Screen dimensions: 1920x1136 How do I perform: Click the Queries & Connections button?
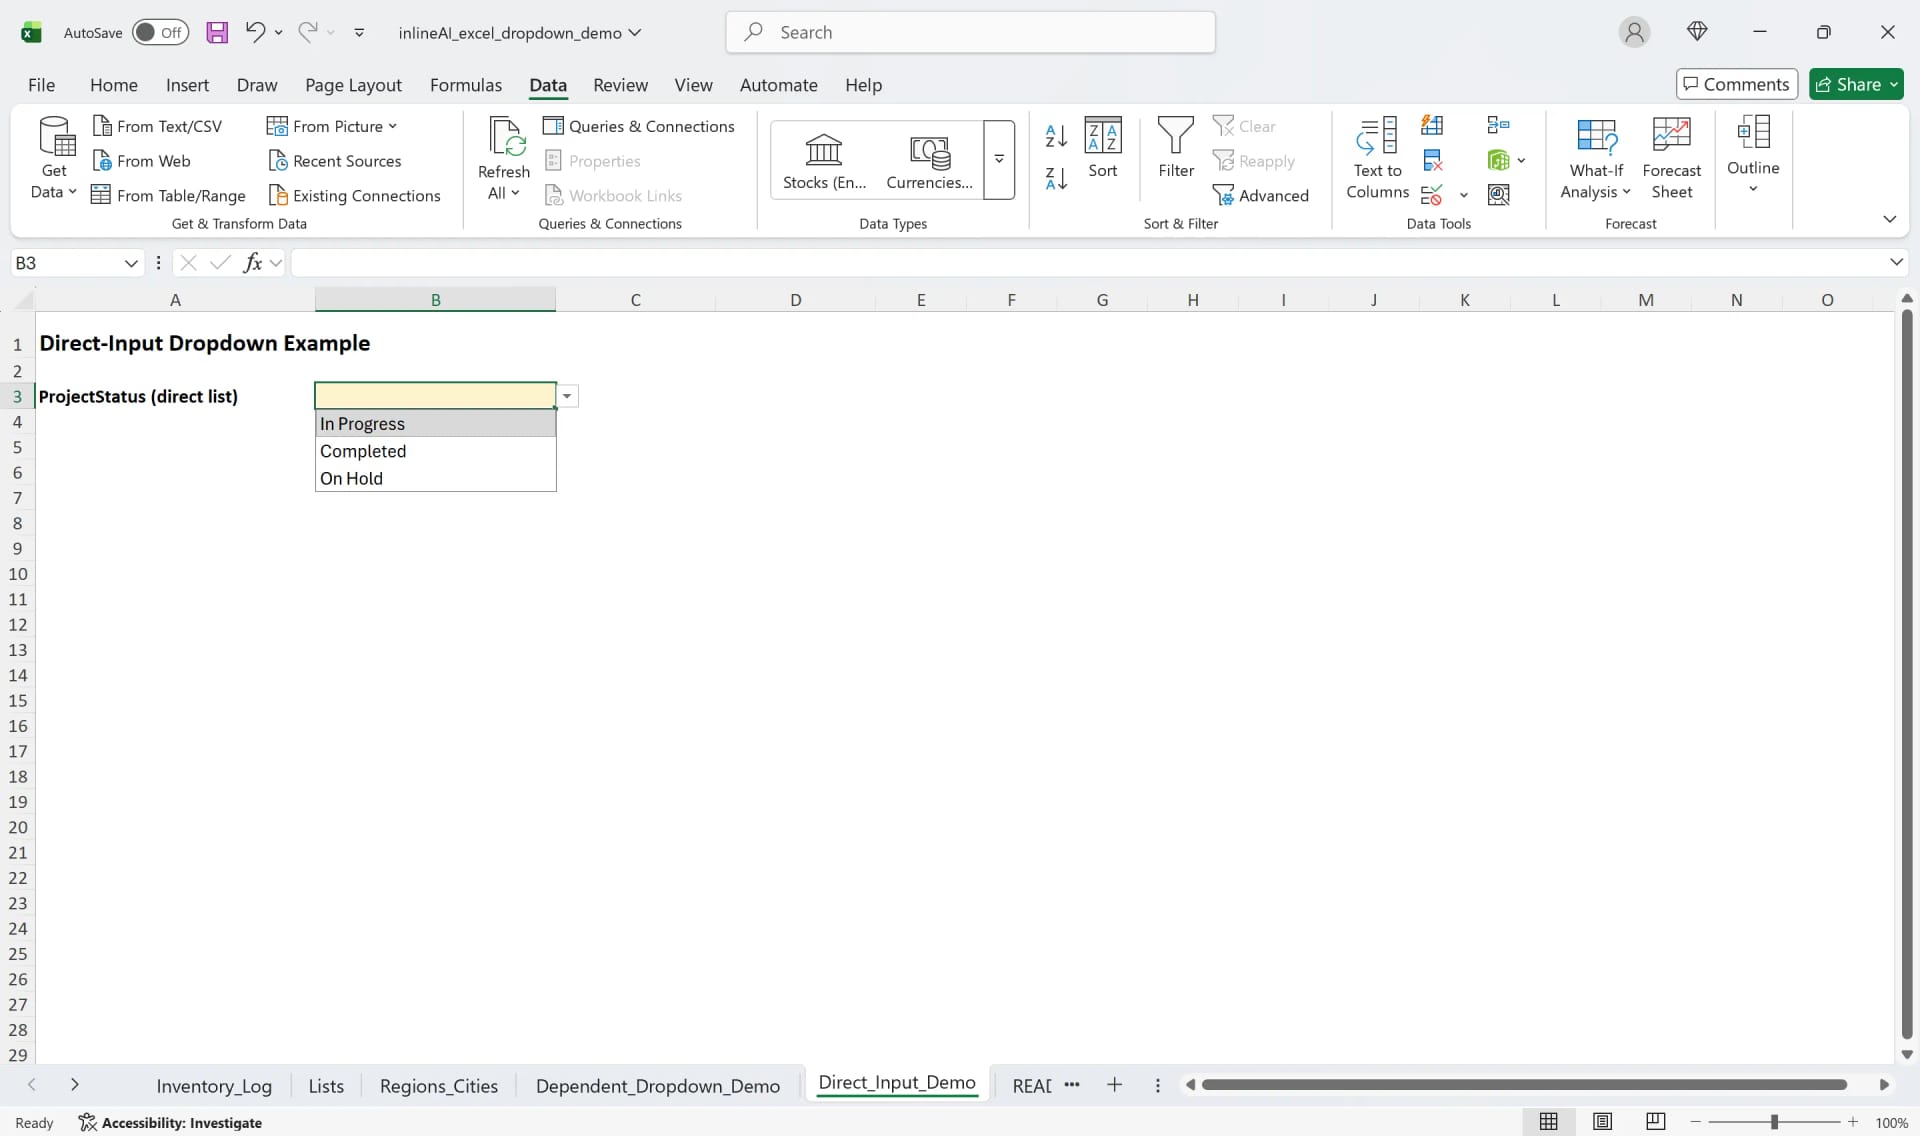[640, 126]
